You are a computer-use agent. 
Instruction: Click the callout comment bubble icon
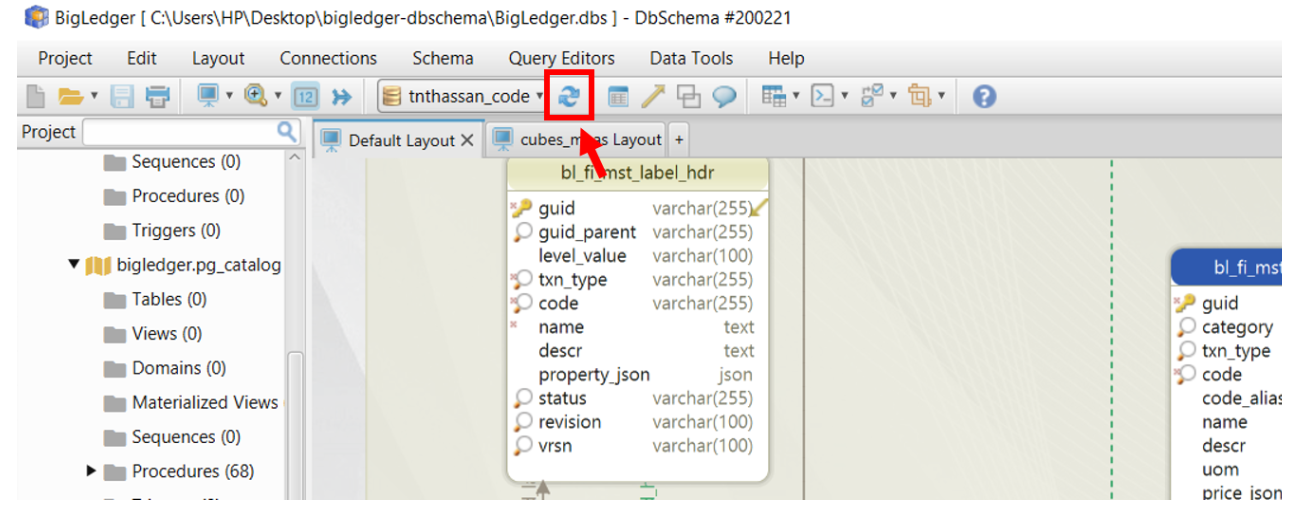point(724,96)
